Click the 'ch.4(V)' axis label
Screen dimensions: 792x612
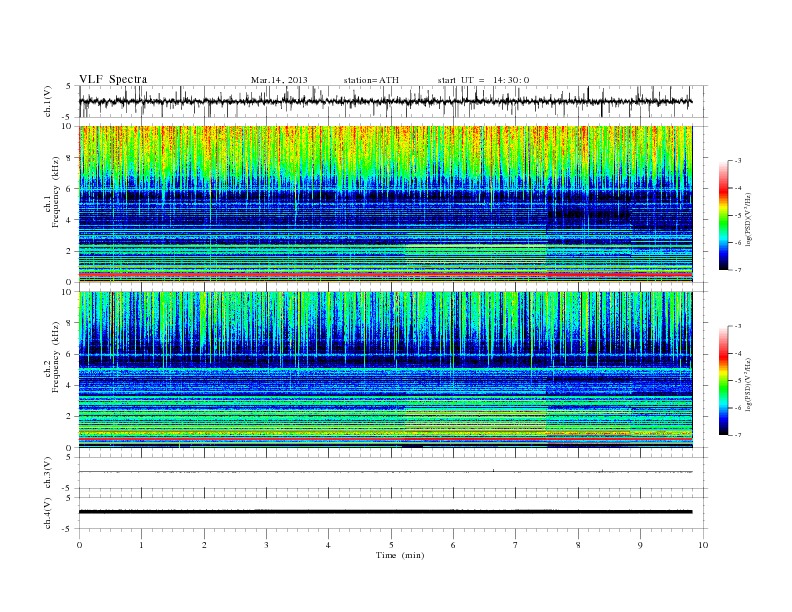(x=48, y=513)
